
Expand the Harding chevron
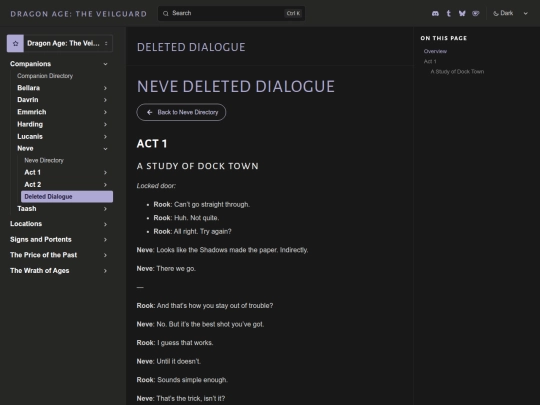(x=105, y=124)
